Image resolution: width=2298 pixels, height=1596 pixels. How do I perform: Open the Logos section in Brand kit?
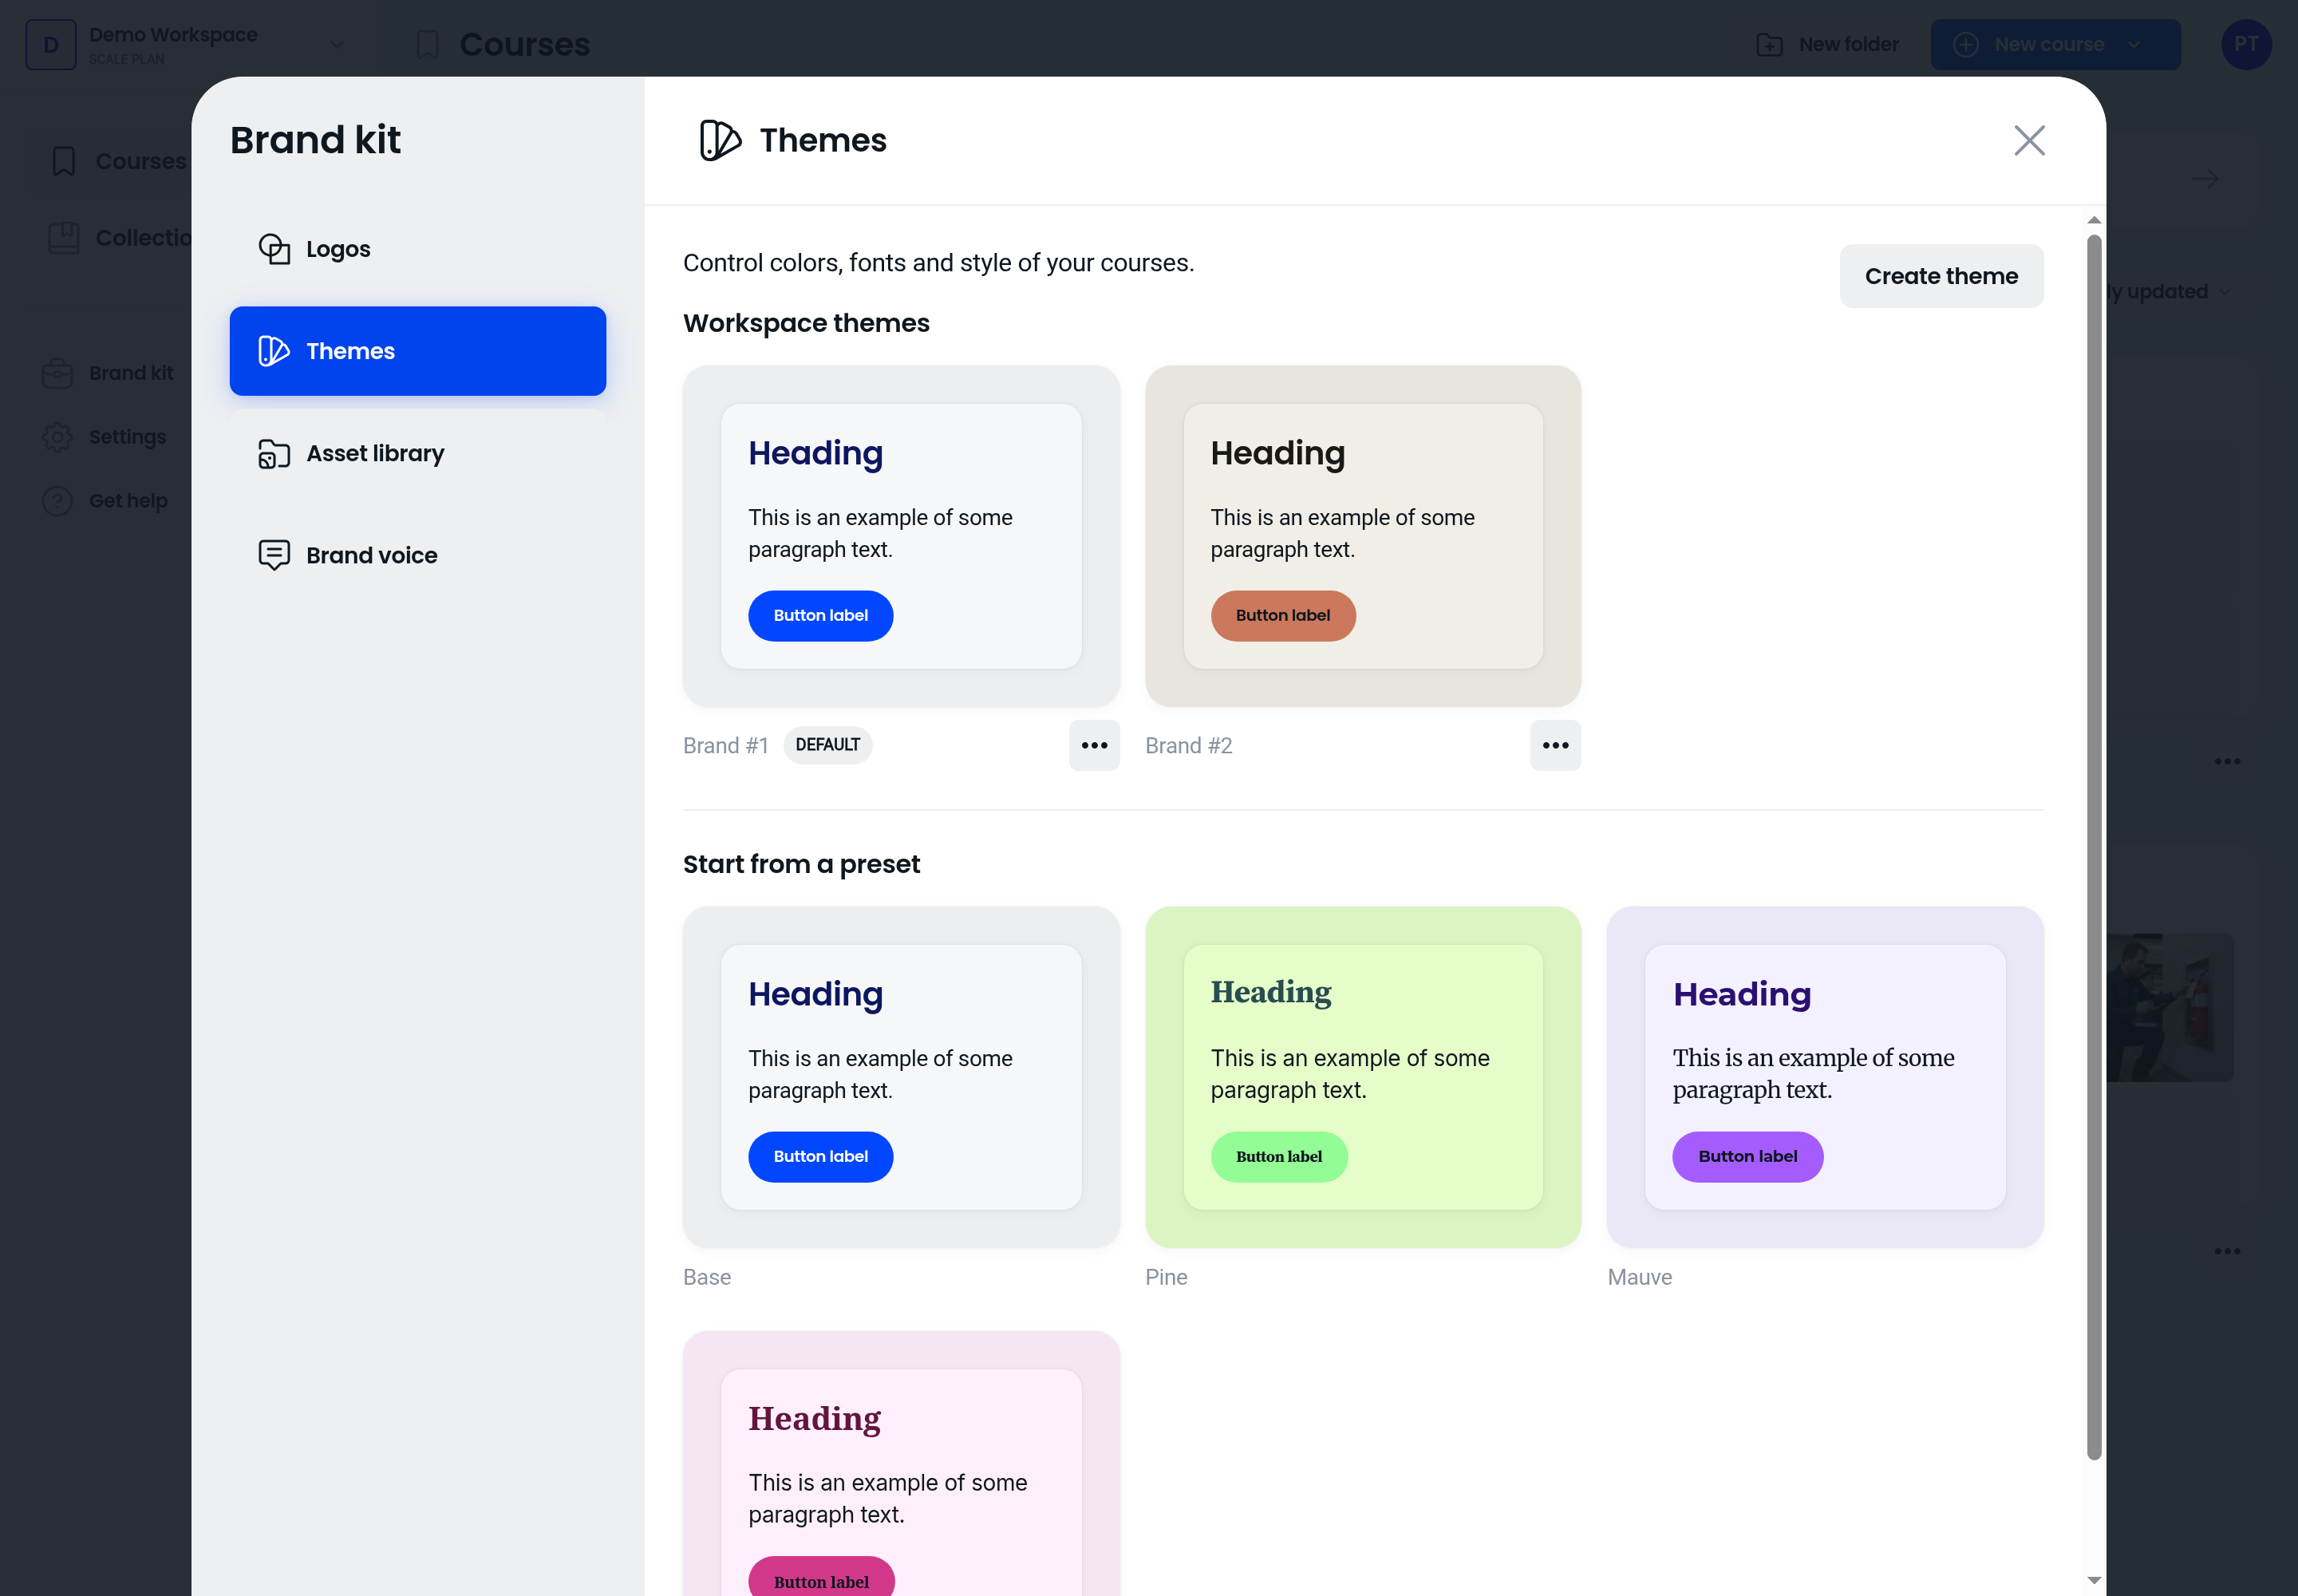coord(417,249)
